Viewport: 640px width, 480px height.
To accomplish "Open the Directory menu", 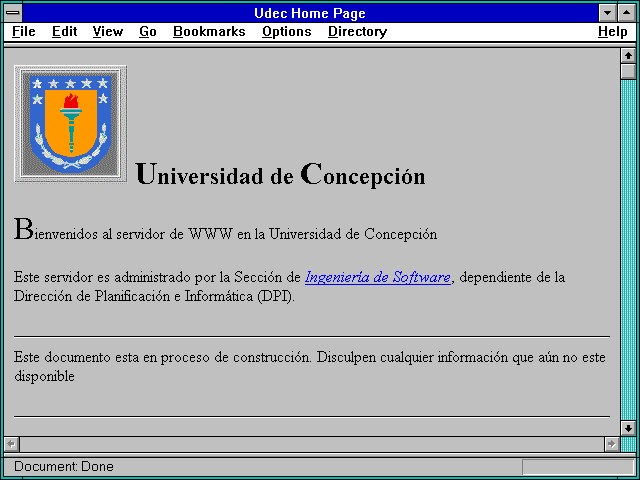I will point(358,32).
